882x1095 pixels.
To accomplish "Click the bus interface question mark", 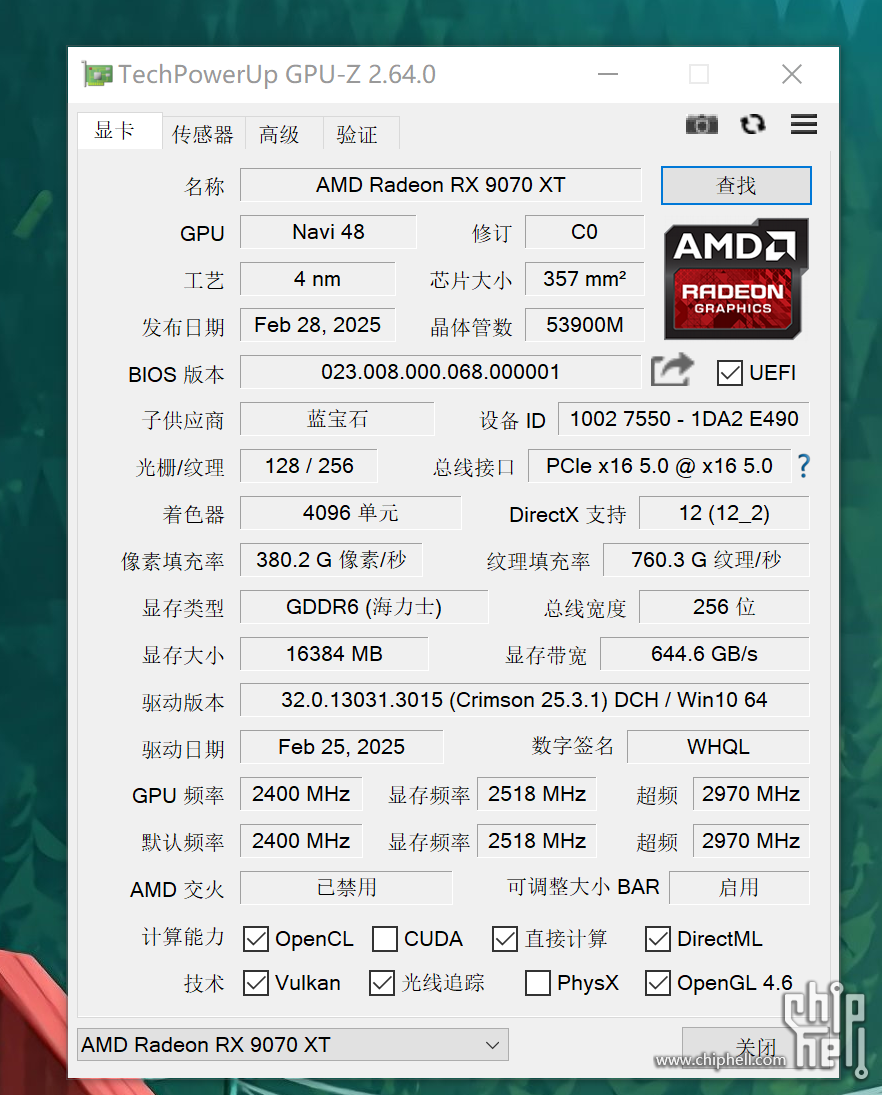I will click(x=804, y=466).
